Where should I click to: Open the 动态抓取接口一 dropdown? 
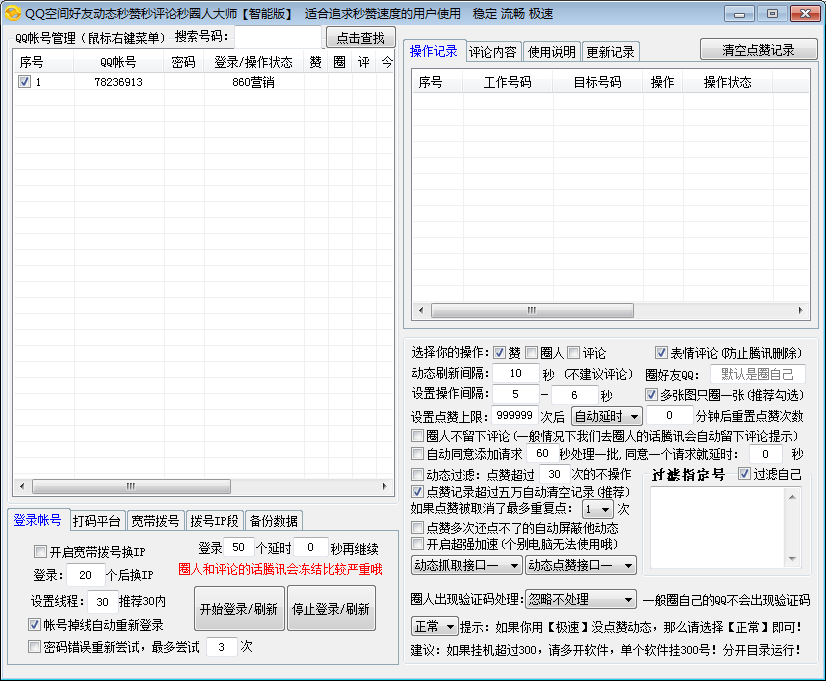tap(467, 565)
